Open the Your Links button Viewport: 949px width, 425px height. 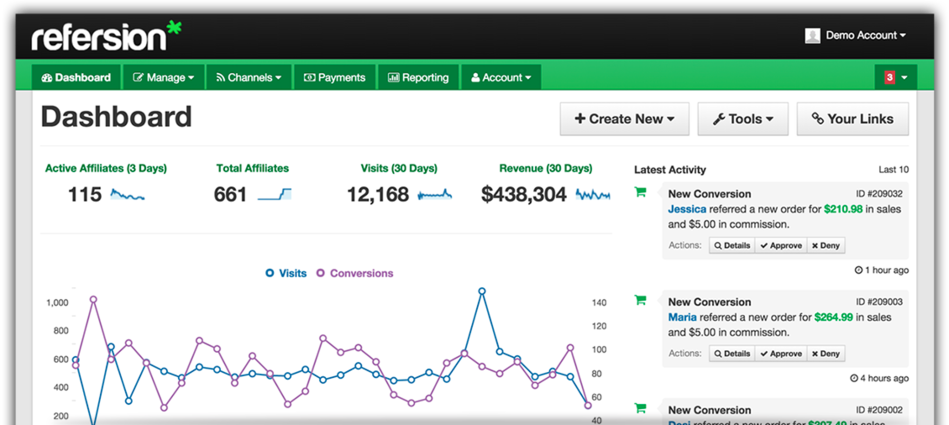852,119
